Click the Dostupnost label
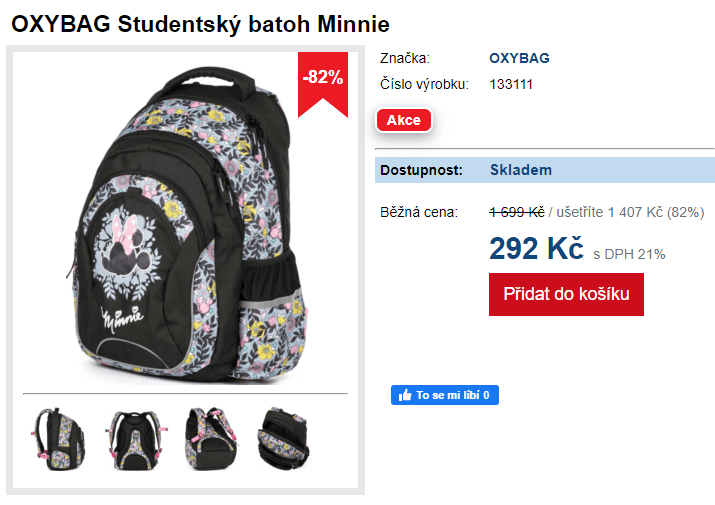Image resolution: width=715 pixels, height=505 pixels. [x=421, y=170]
